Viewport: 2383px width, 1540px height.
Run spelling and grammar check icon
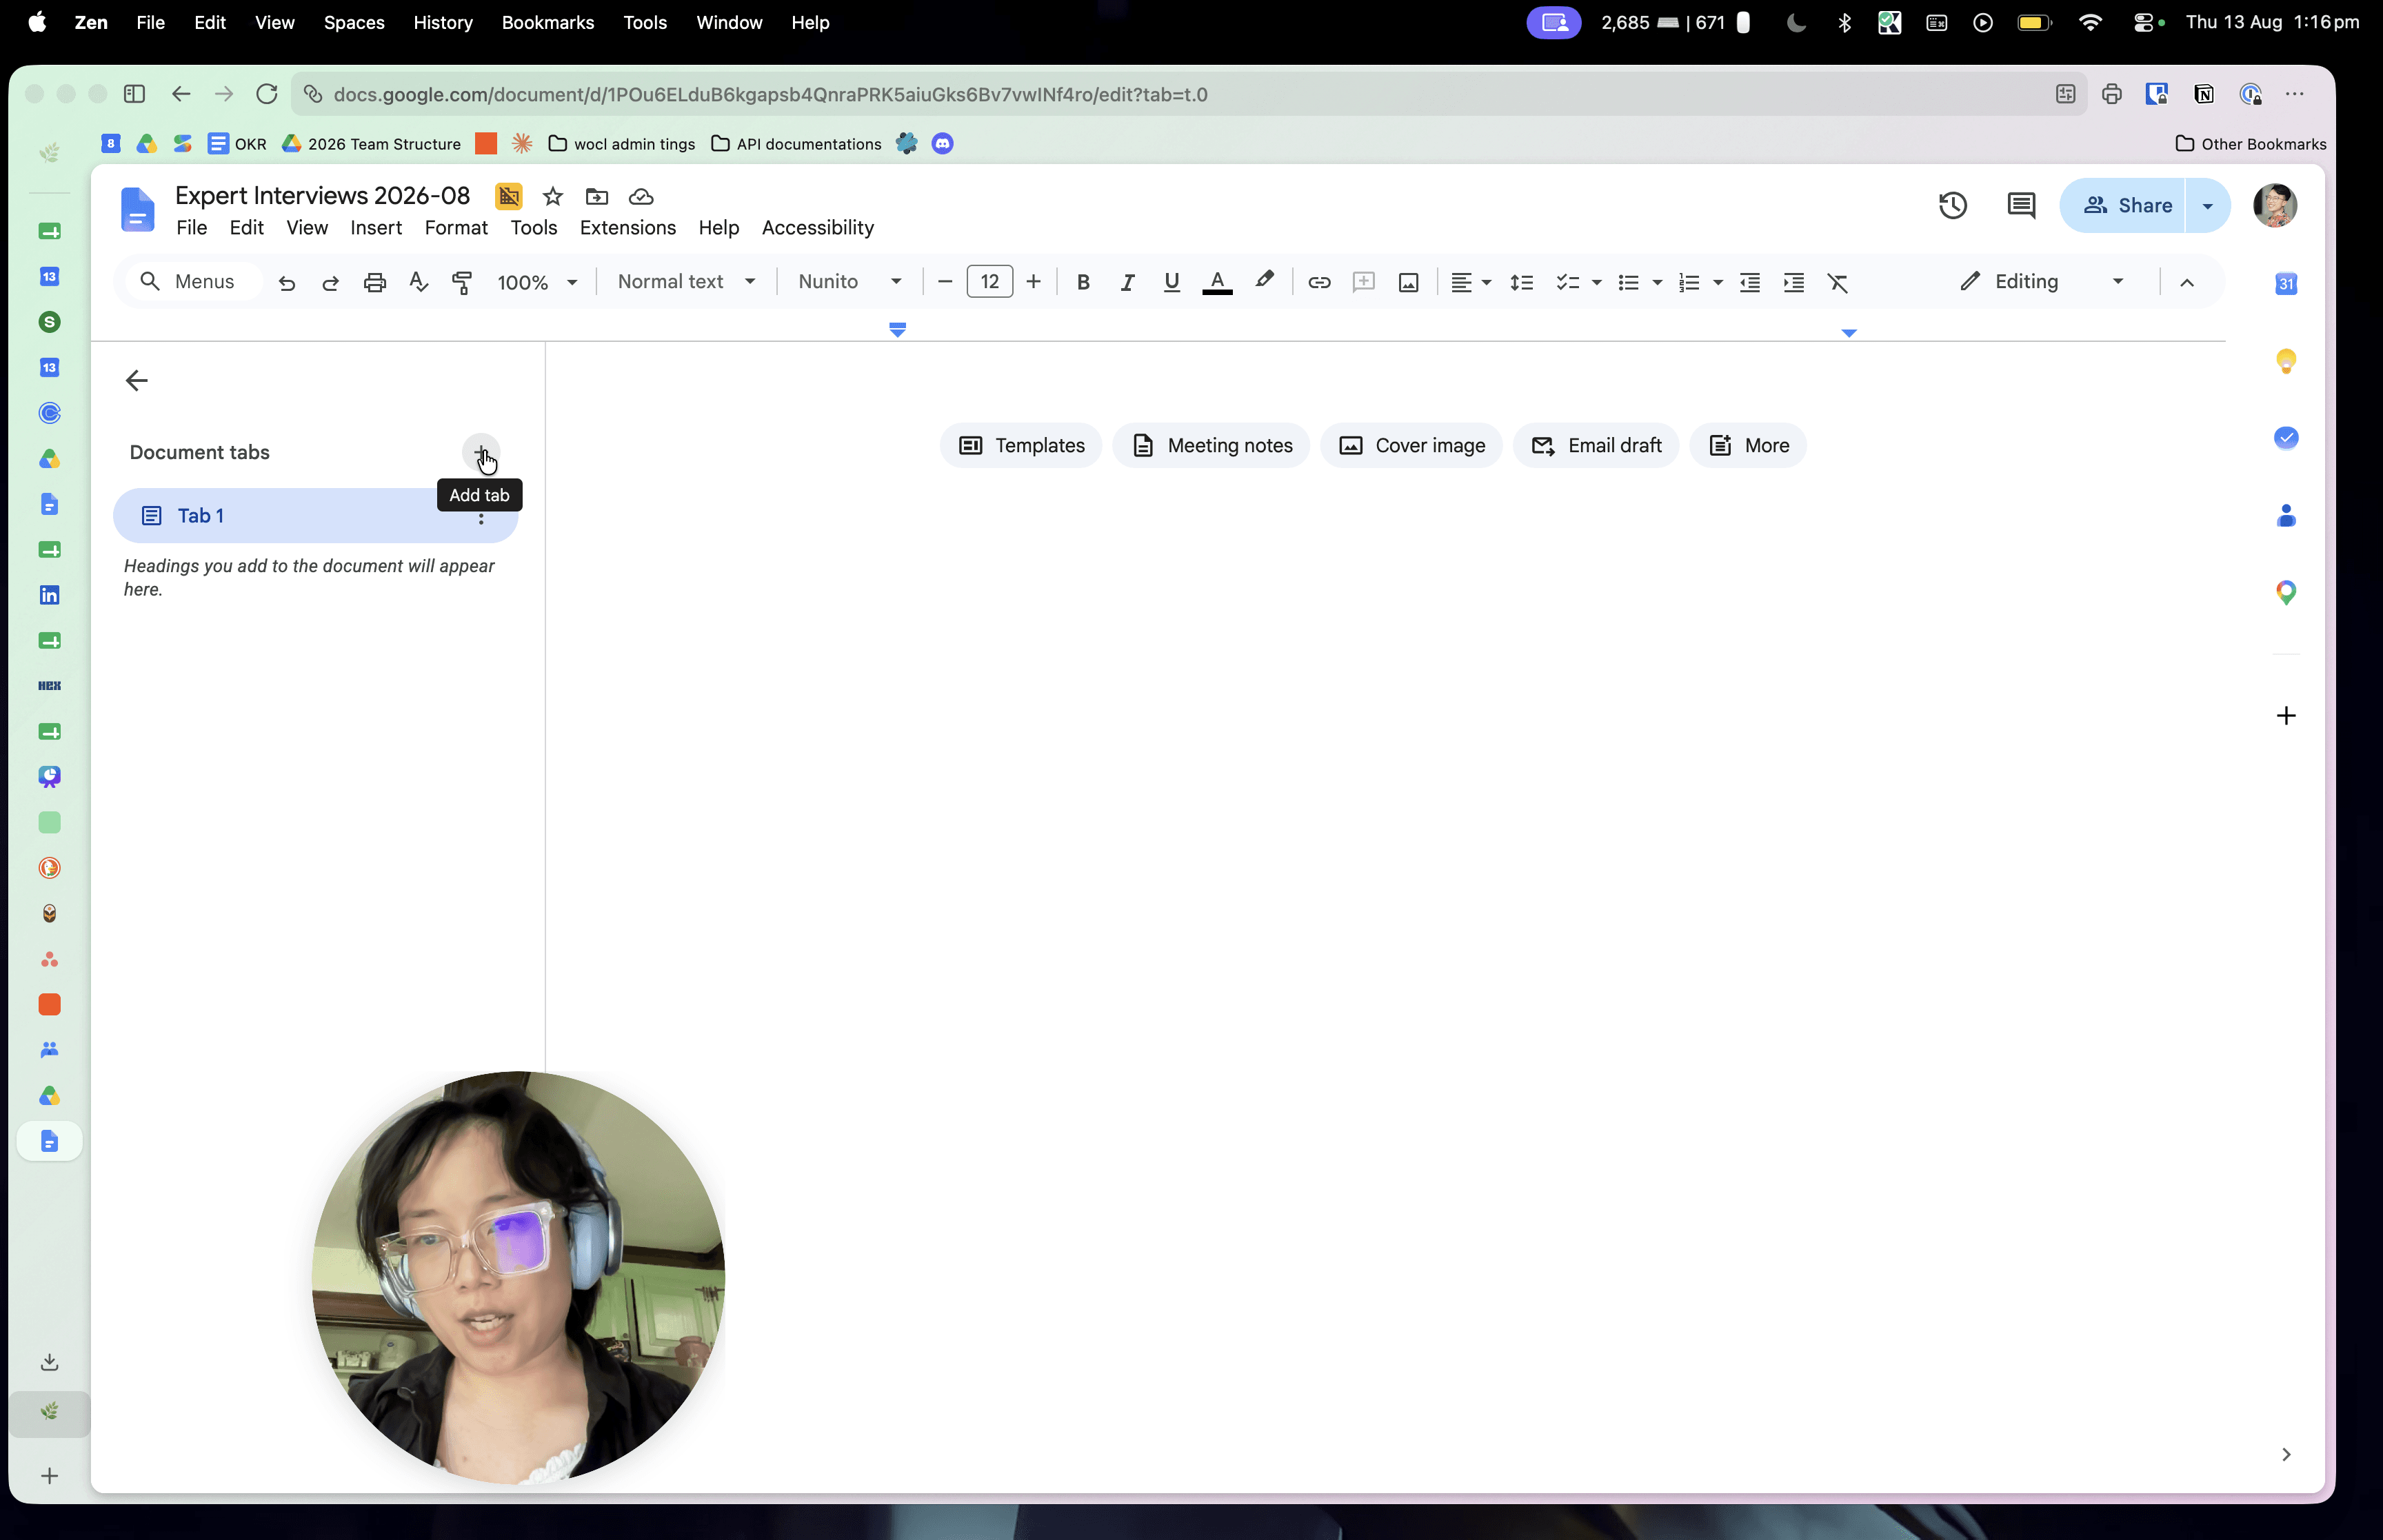pyautogui.click(x=419, y=283)
